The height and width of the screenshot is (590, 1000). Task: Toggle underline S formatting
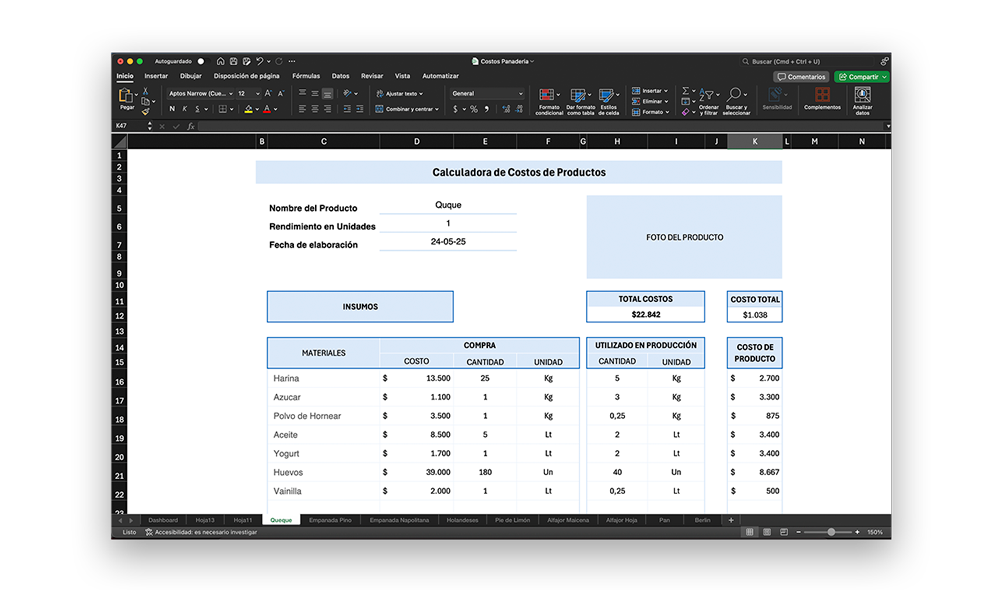point(197,109)
